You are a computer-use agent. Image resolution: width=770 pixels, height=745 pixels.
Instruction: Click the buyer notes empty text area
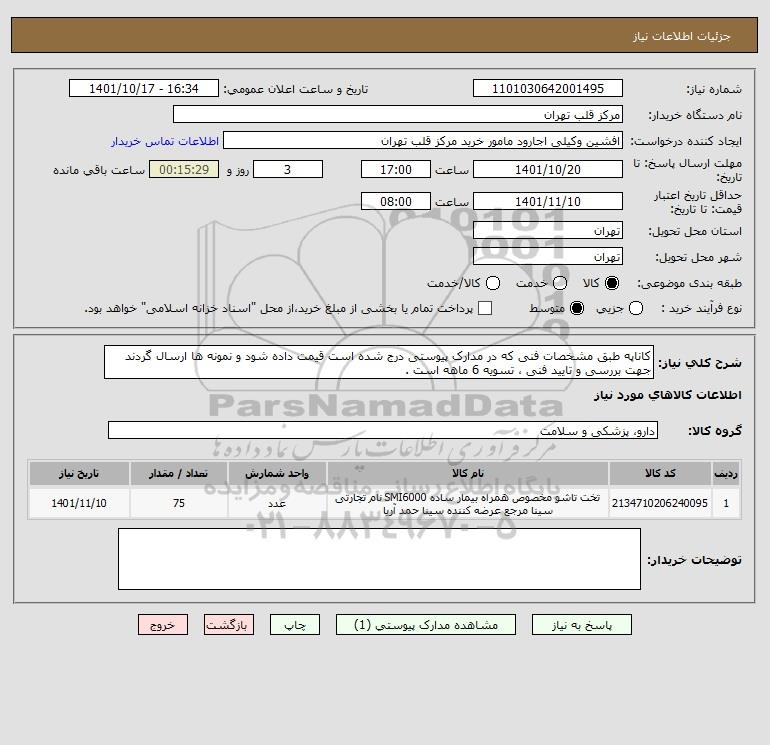click(379, 559)
